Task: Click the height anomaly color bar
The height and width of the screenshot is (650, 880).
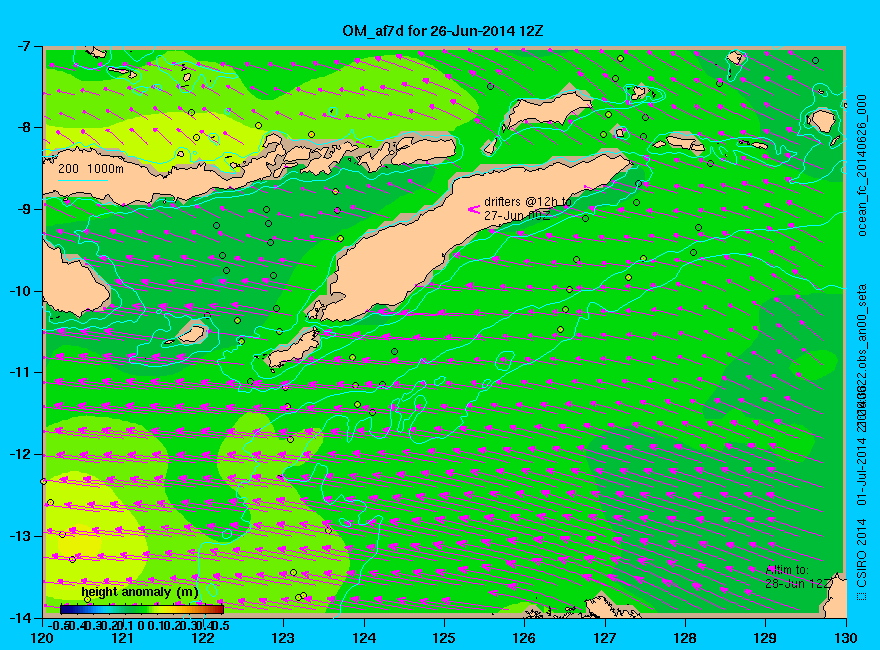Action: coord(141,609)
